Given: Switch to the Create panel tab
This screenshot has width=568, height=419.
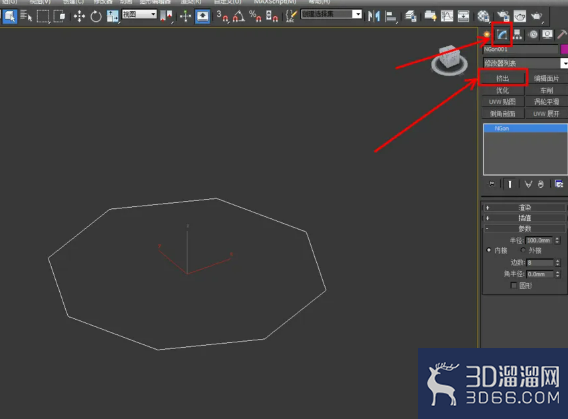Looking at the screenshot, I should coord(486,34).
